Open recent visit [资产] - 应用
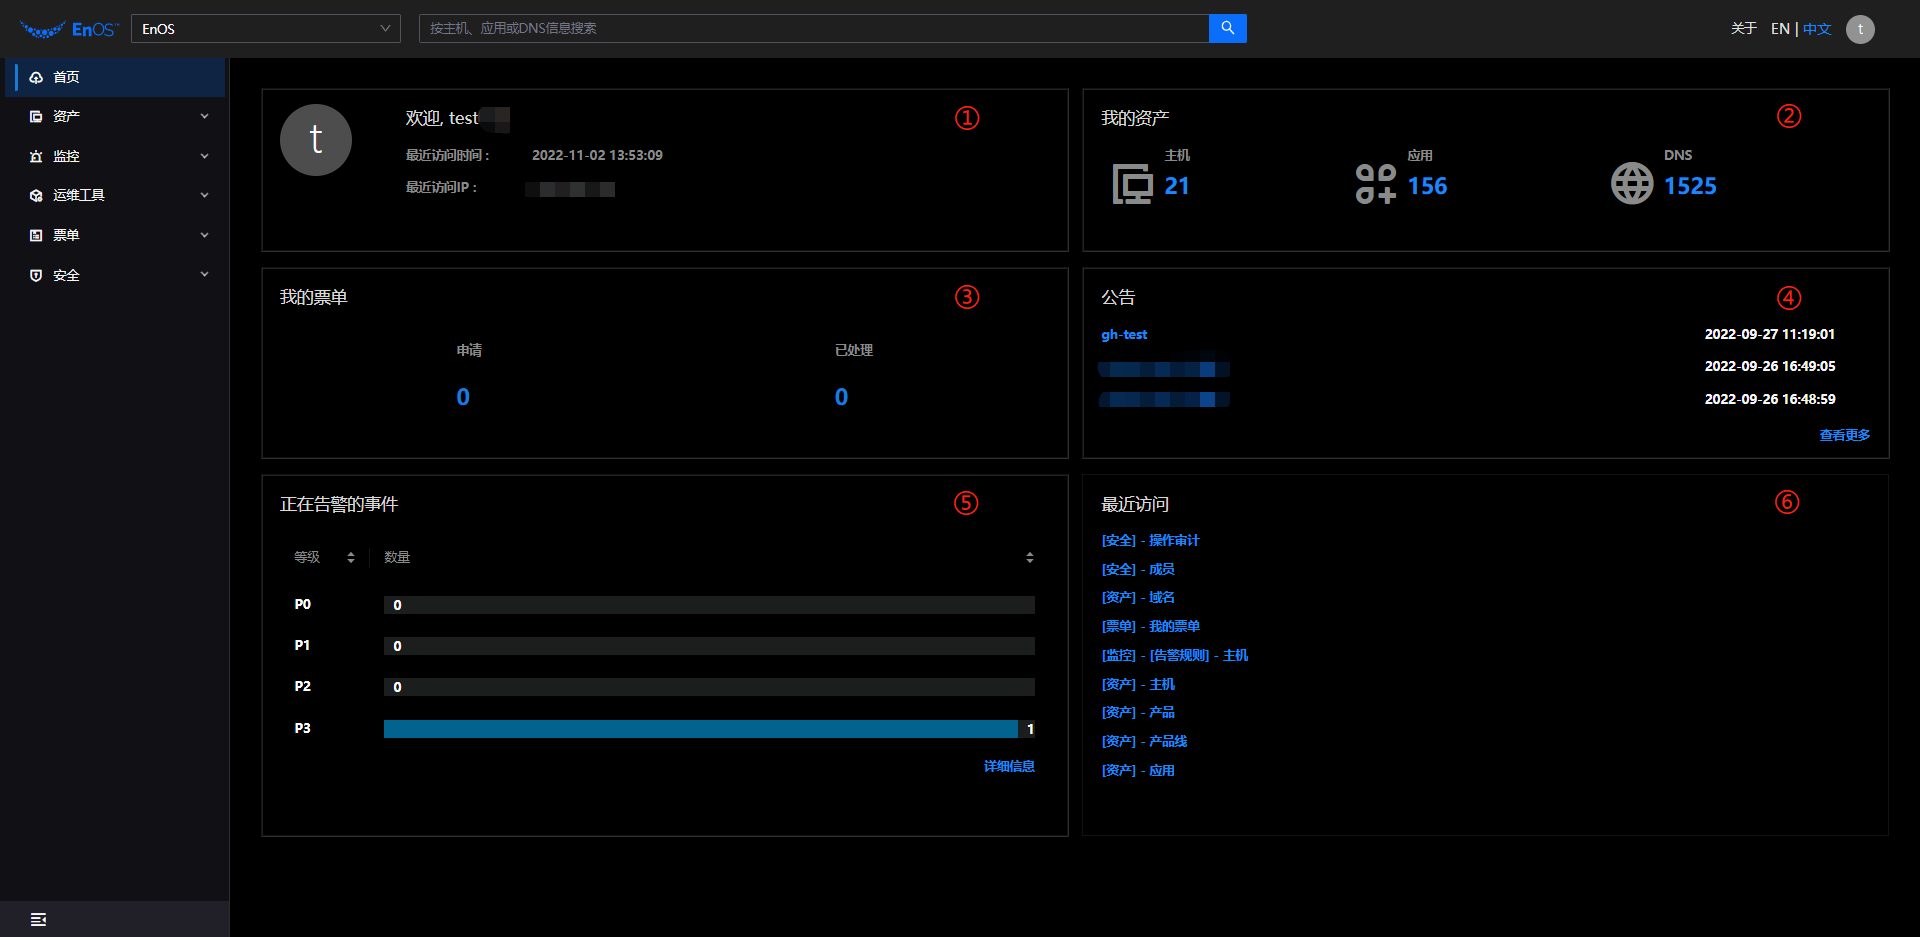The width and height of the screenshot is (1920, 937). tap(1138, 770)
